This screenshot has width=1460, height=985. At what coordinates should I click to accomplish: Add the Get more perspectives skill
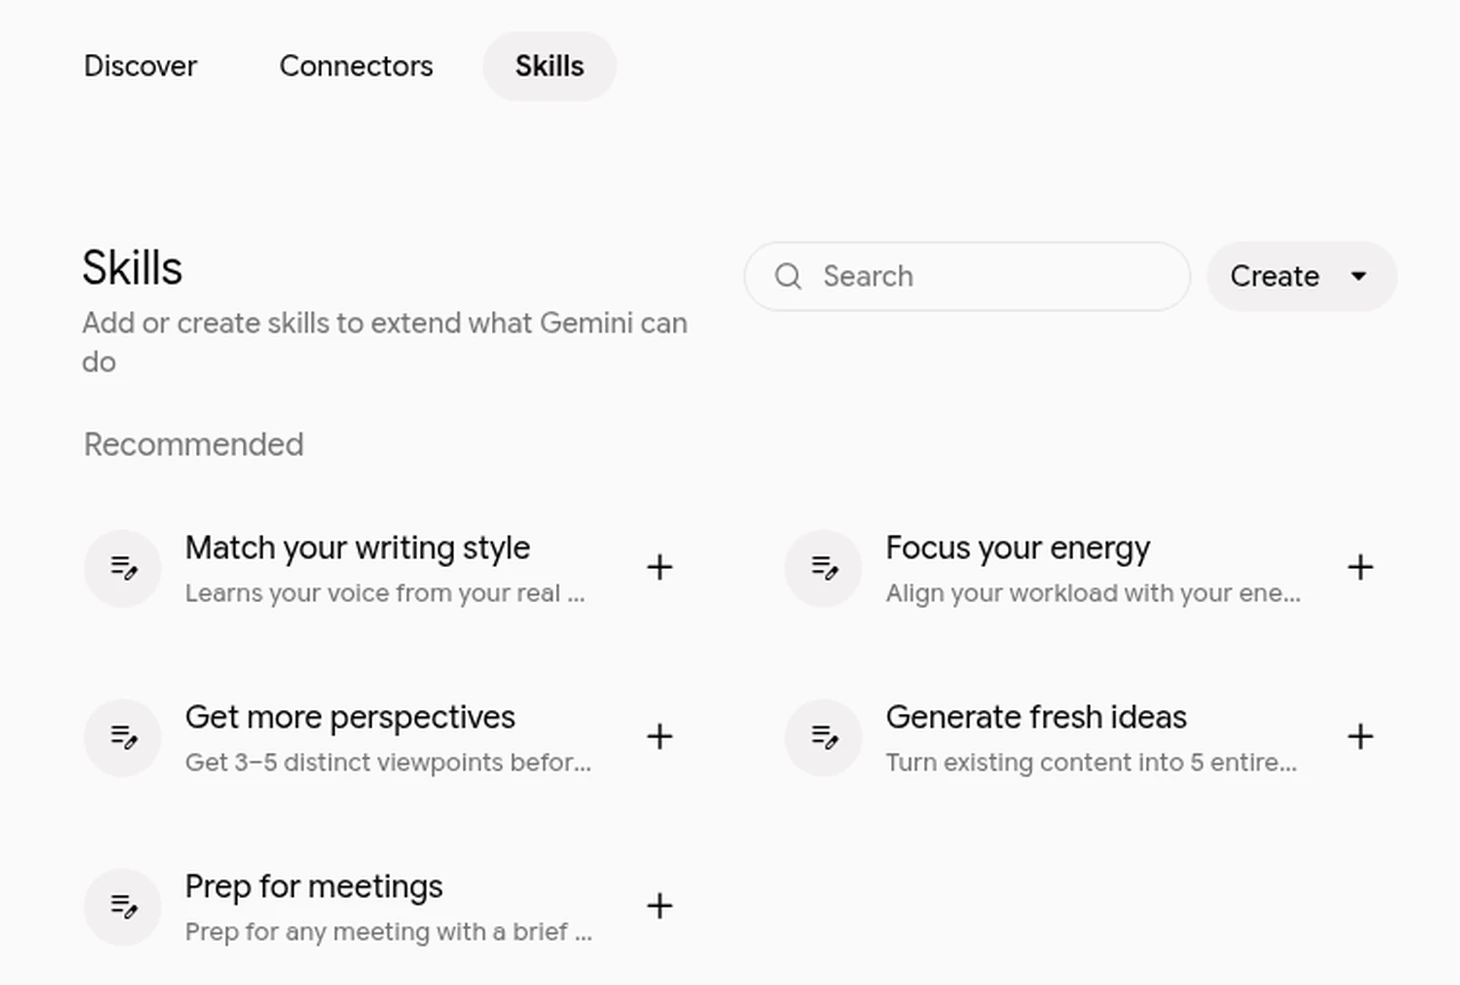click(659, 736)
